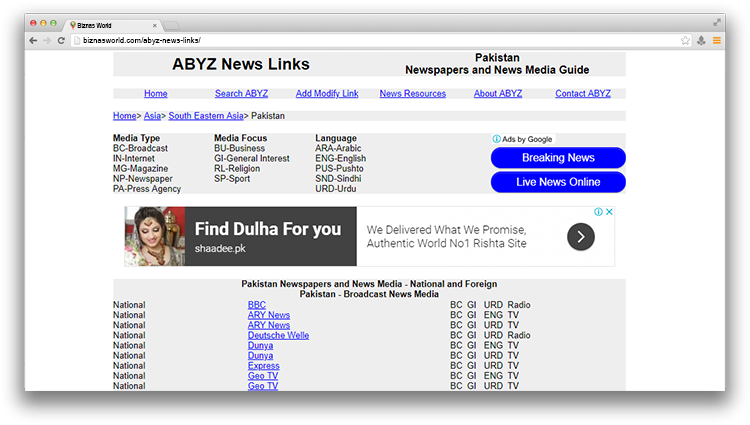Click the BC-Broadcast legend entry
The height and width of the screenshot is (425, 750).
pyautogui.click(x=140, y=148)
